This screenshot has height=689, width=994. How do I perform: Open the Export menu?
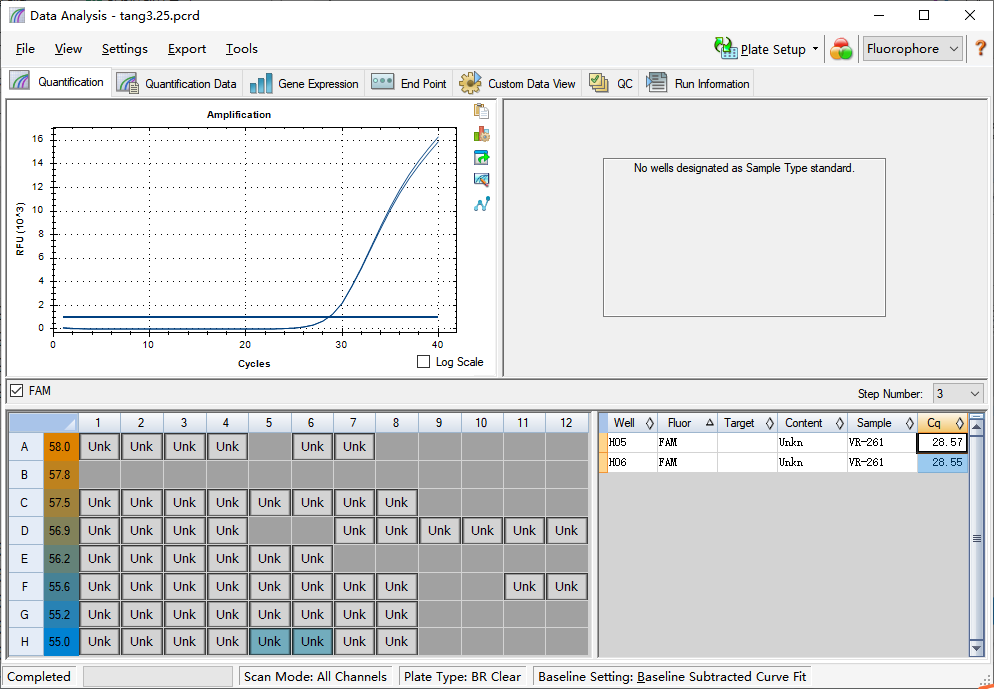(x=186, y=49)
